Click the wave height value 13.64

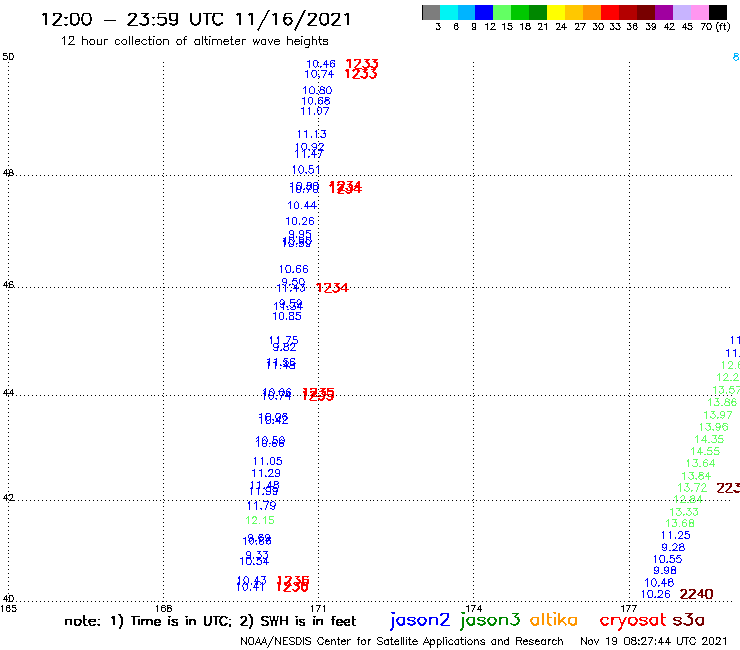(700, 464)
